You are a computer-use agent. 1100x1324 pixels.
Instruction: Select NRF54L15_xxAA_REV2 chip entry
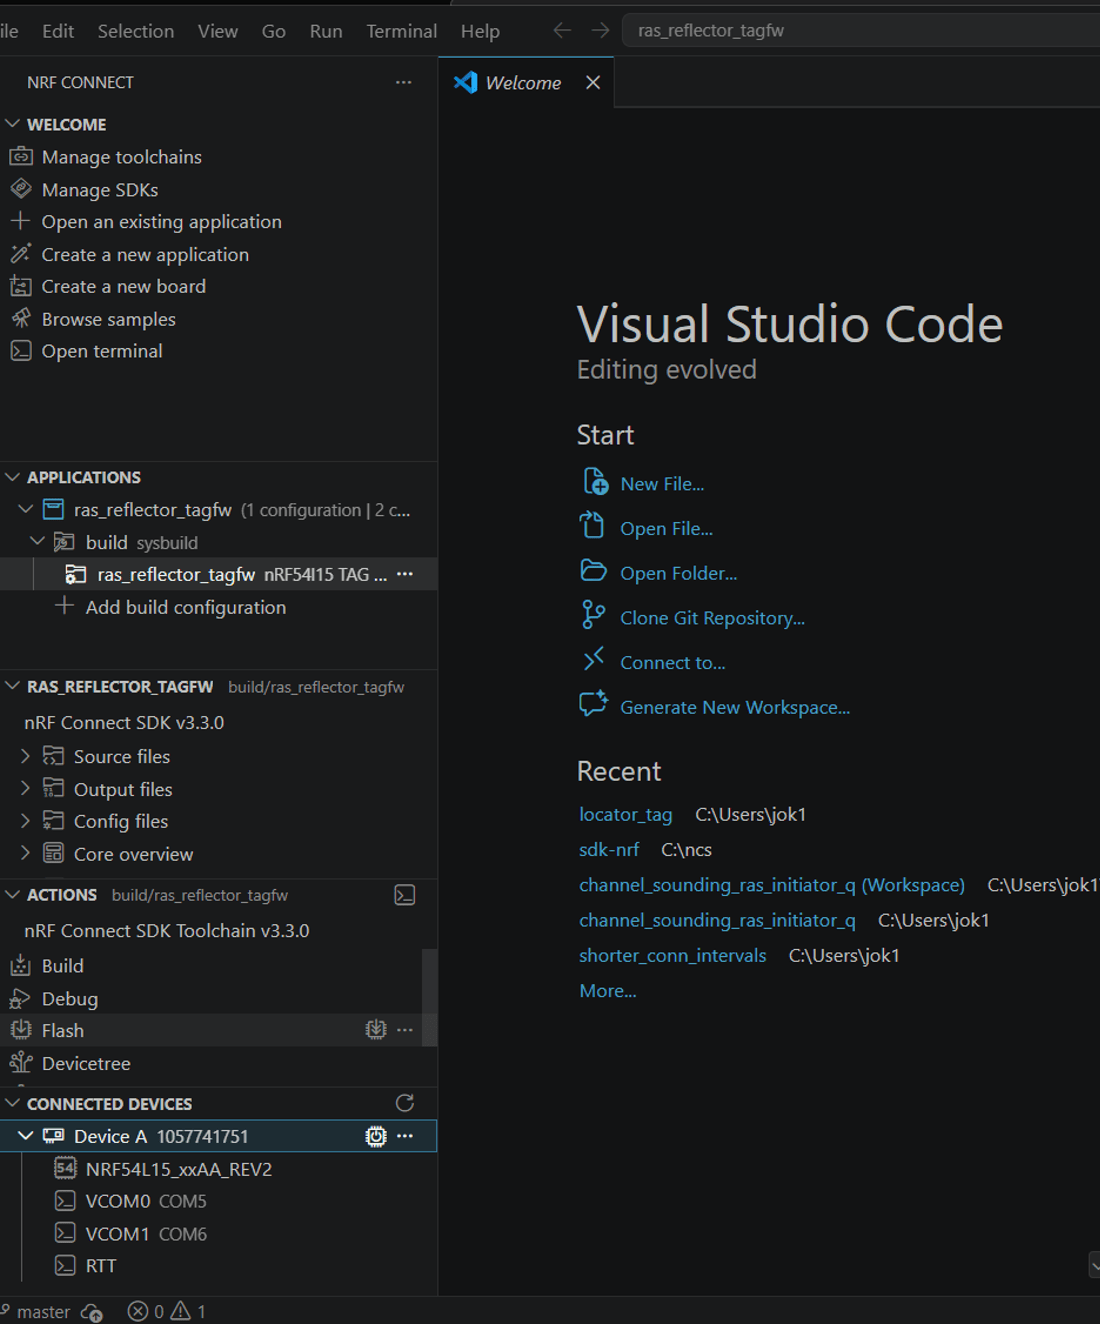[178, 1169]
